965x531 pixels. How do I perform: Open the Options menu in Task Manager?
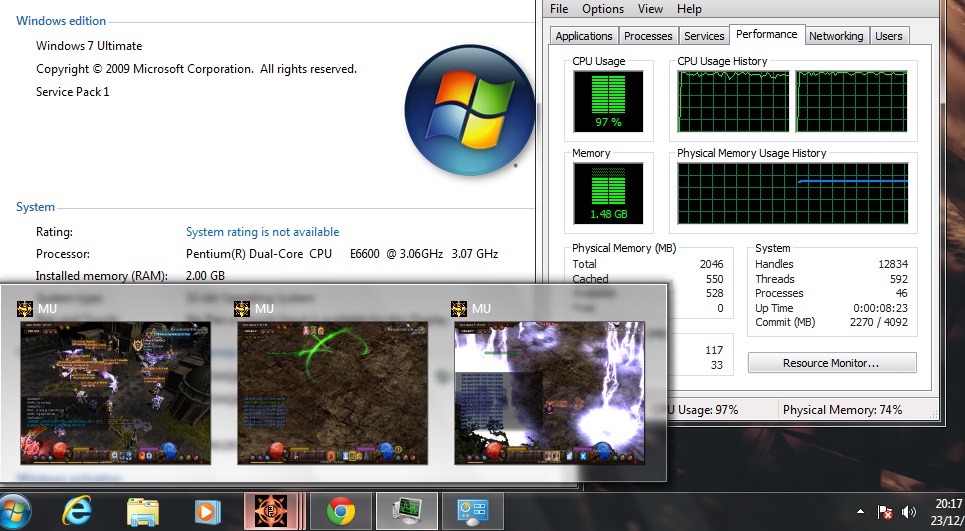coord(603,9)
